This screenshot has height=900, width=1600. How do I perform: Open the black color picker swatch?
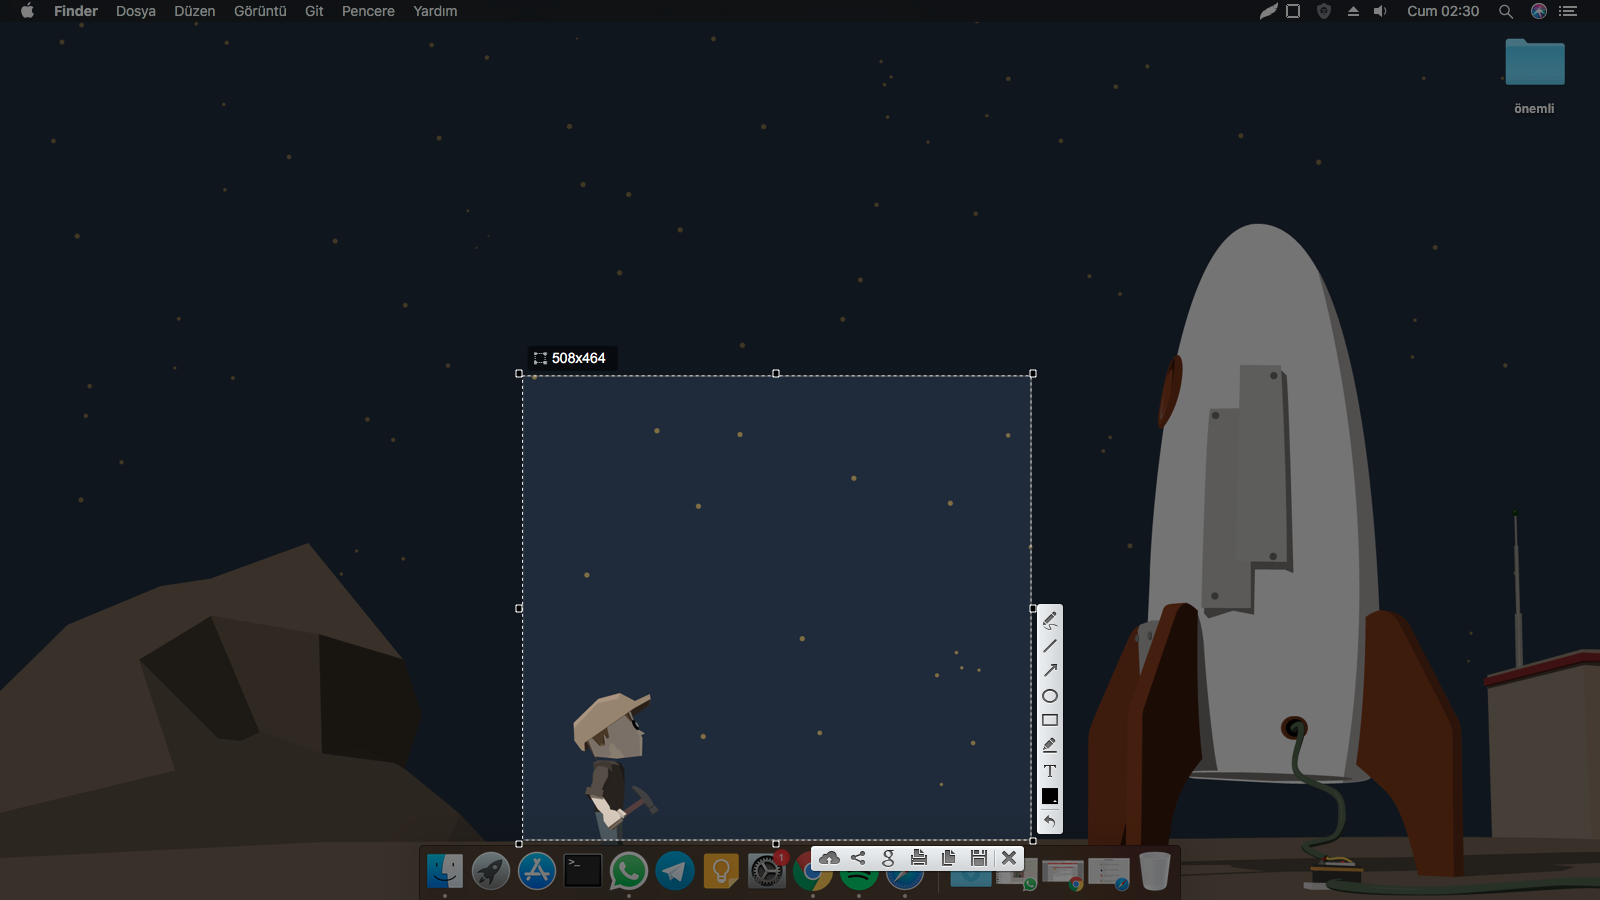tap(1049, 796)
